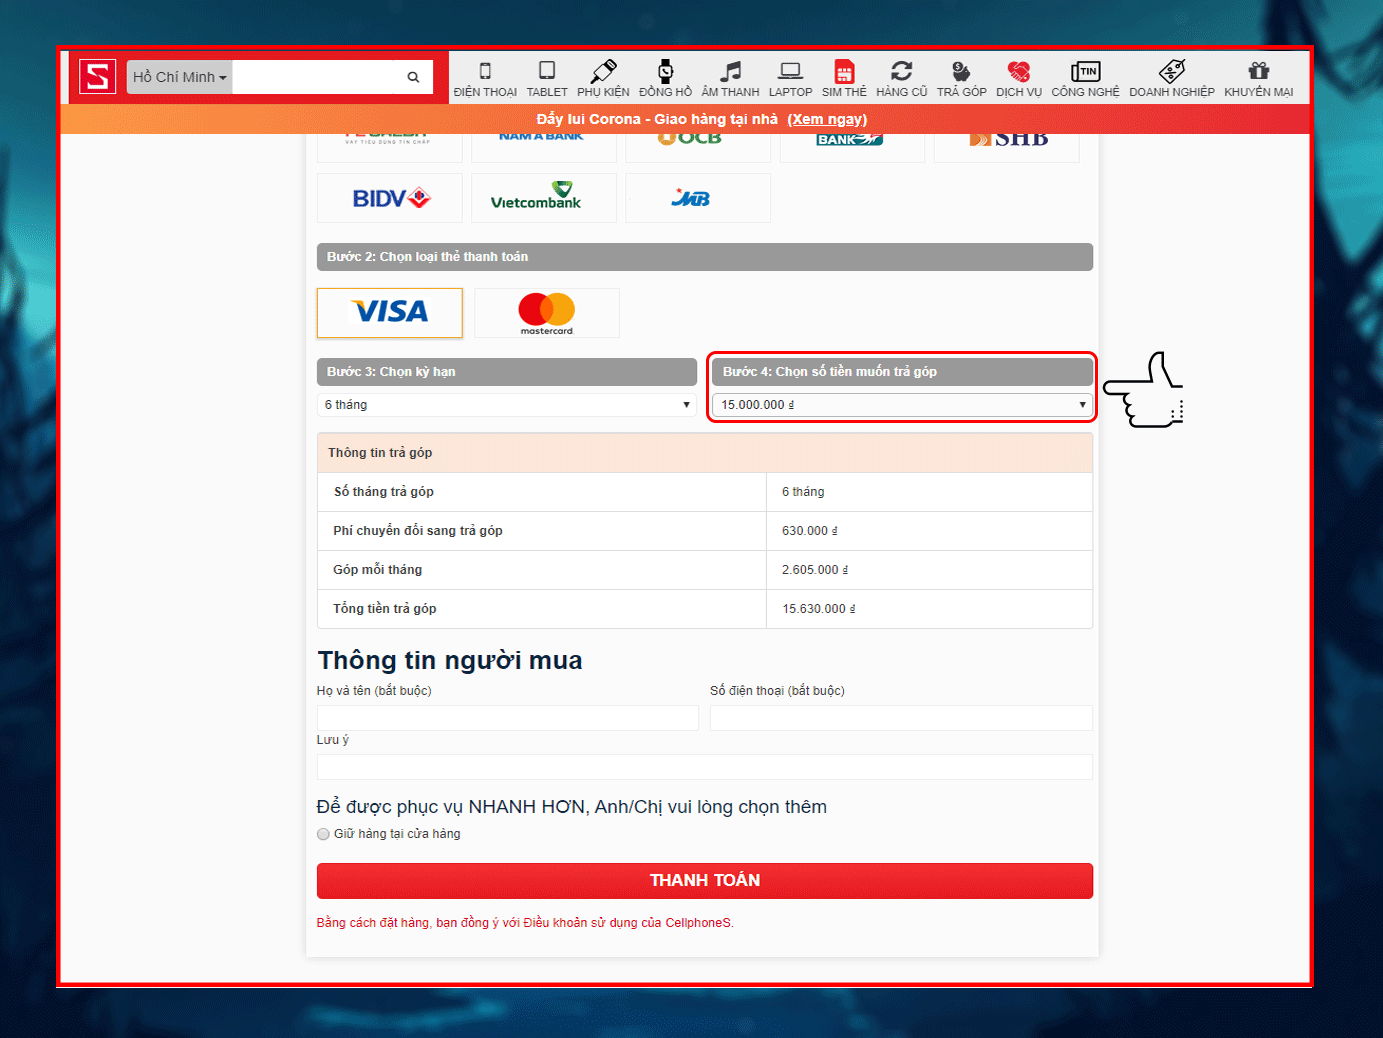Open the ÂM THANH audio category
The height and width of the screenshot is (1038, 1383).
(730, 79)
